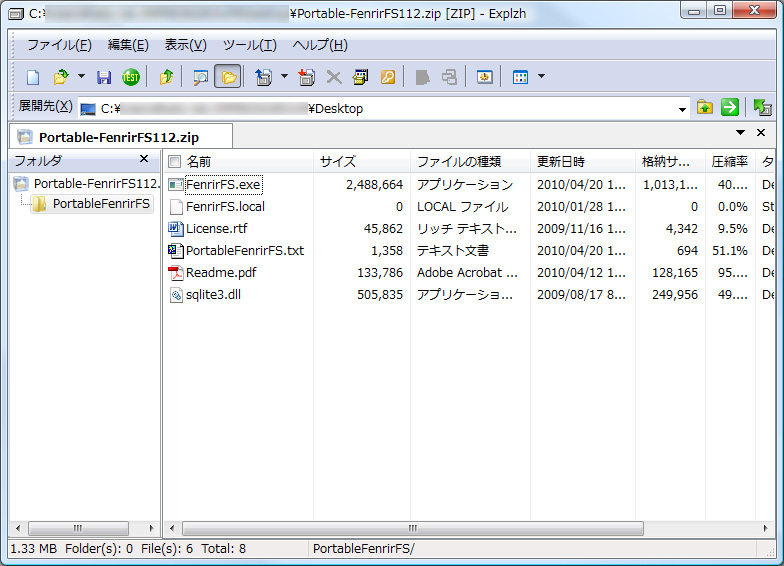Sort by 更新日時 column header
Viewport: 784px width, 566px height.
click(x=560, y=161)
